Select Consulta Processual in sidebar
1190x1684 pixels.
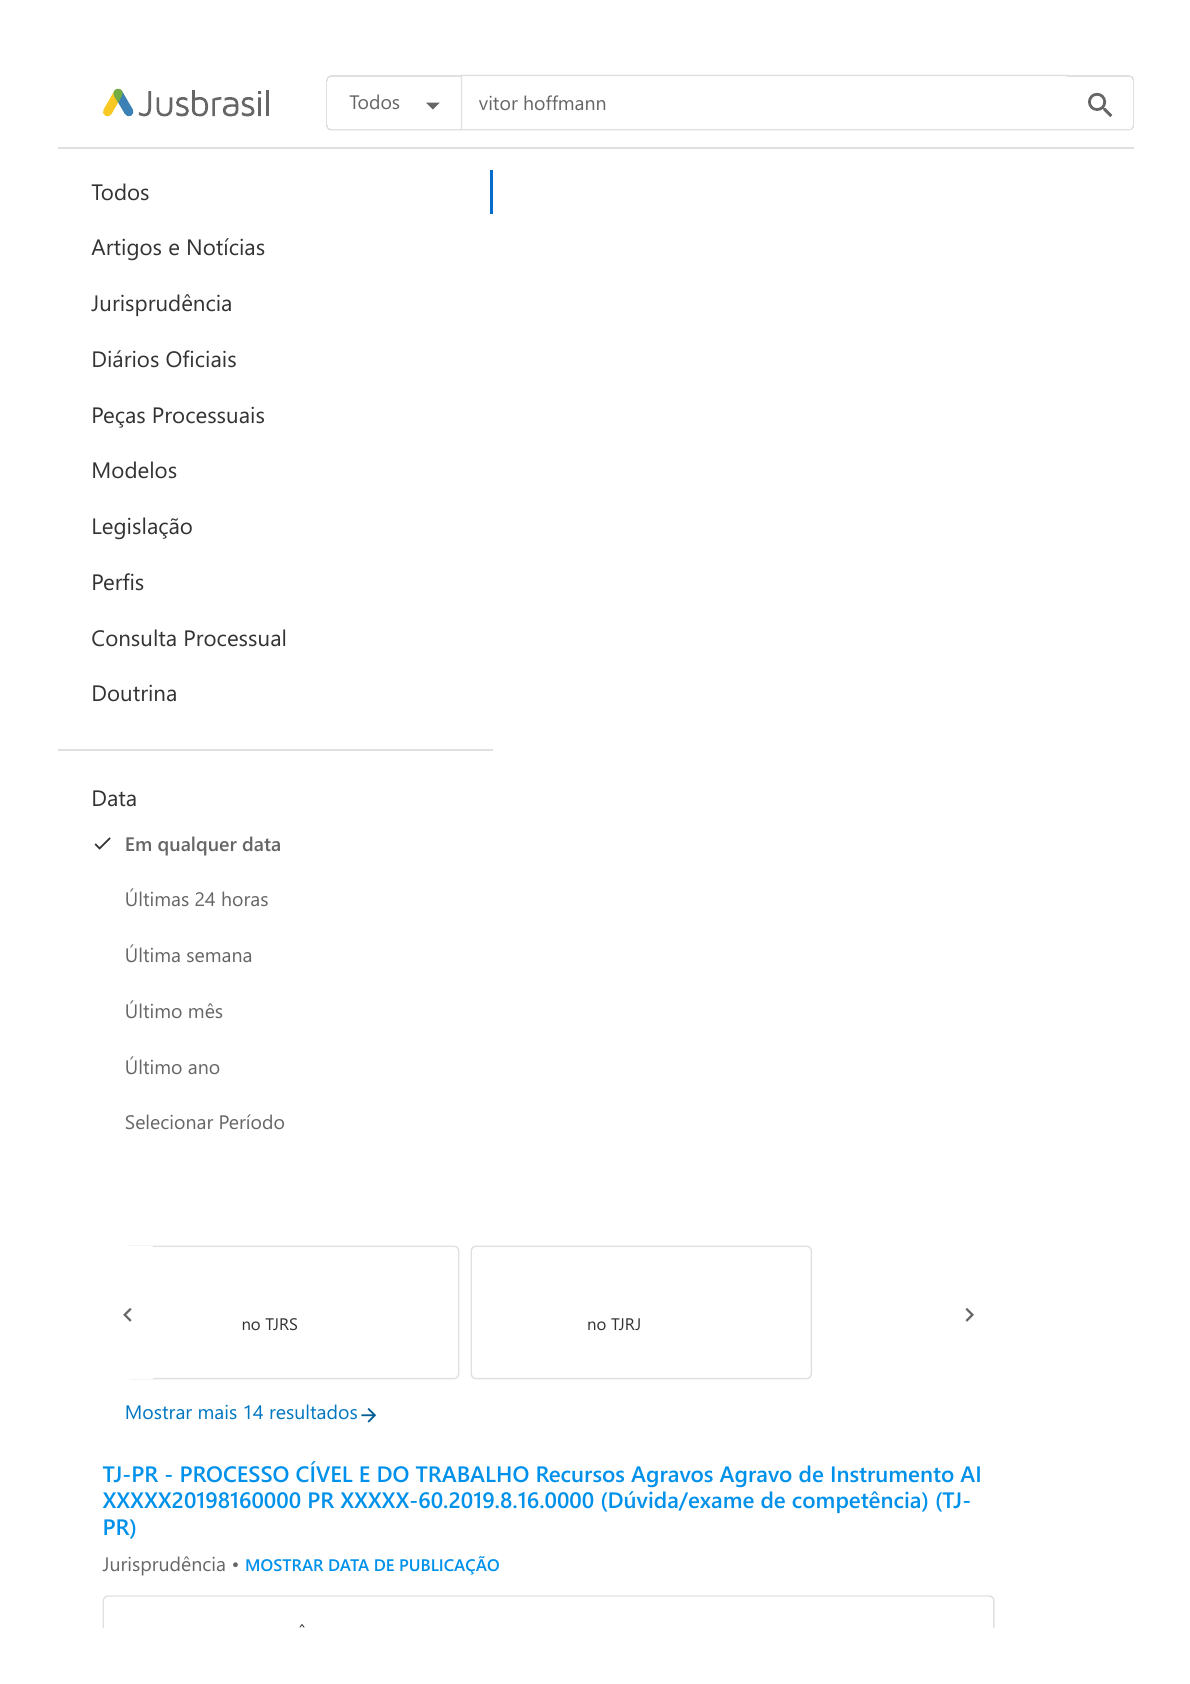click(x=189, y=639)
